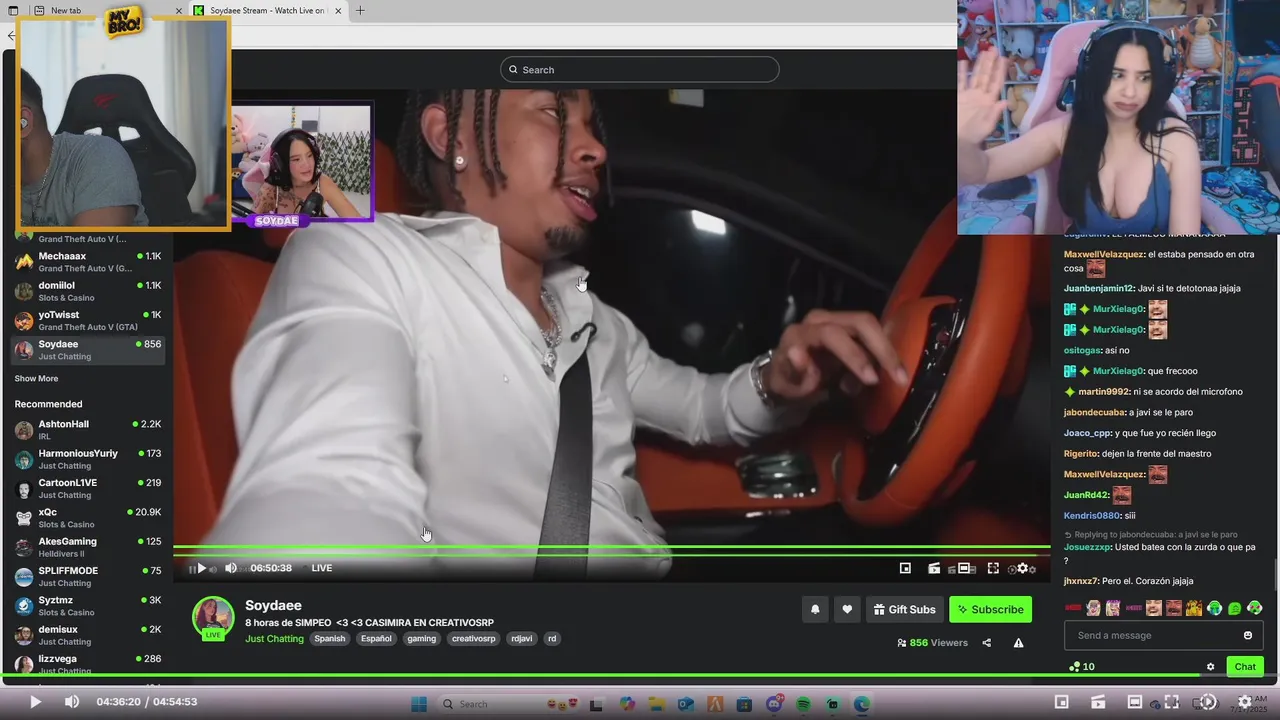Open Mechaaax channel in sidebar
Screen dimensions: 1280x720
point(87,262)
